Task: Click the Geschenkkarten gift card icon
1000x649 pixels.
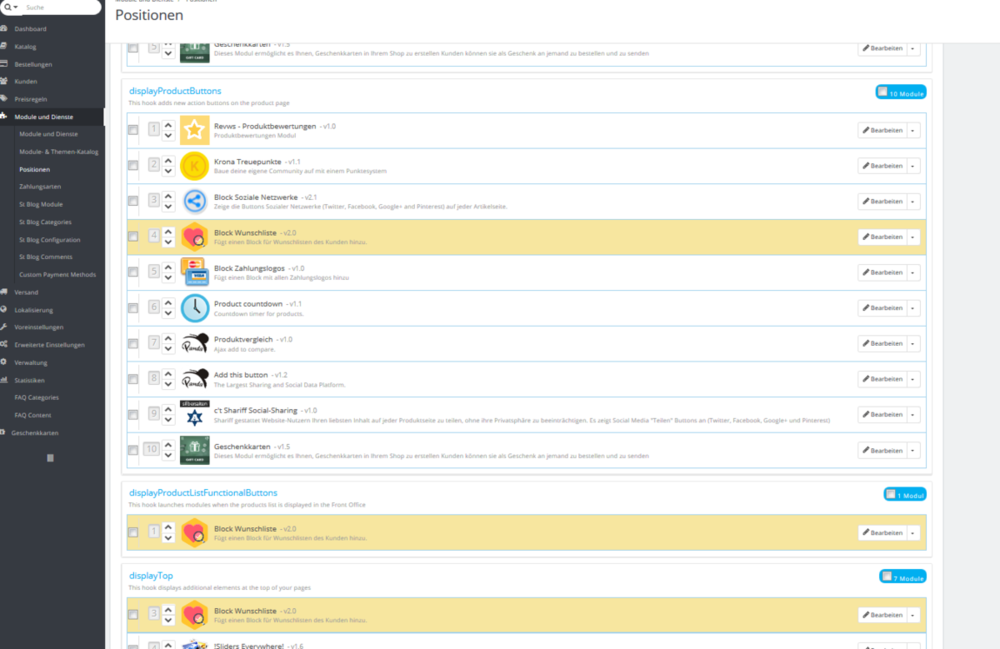Action: pyautogui.click(x=194, y=450)
